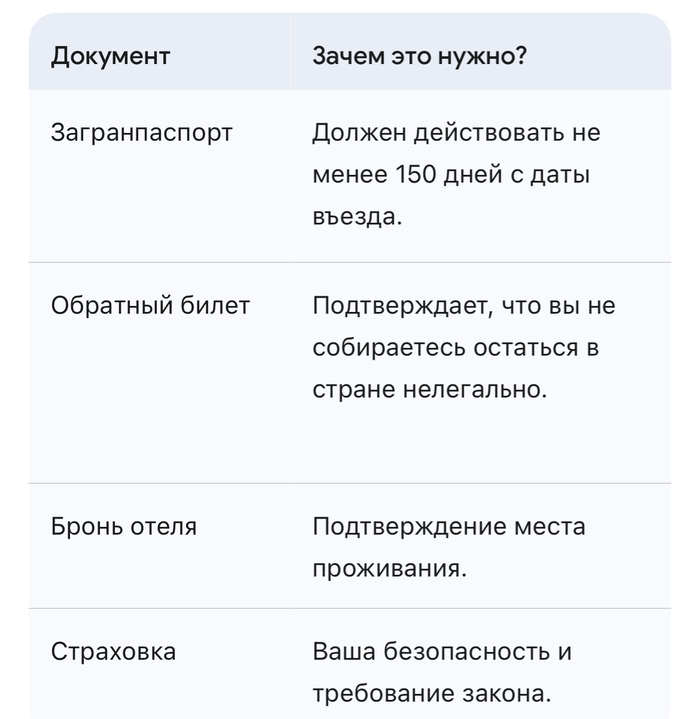Select the "Загранпаспорт" table cell
The image size is (700, 719).
[x=142, y=133]
